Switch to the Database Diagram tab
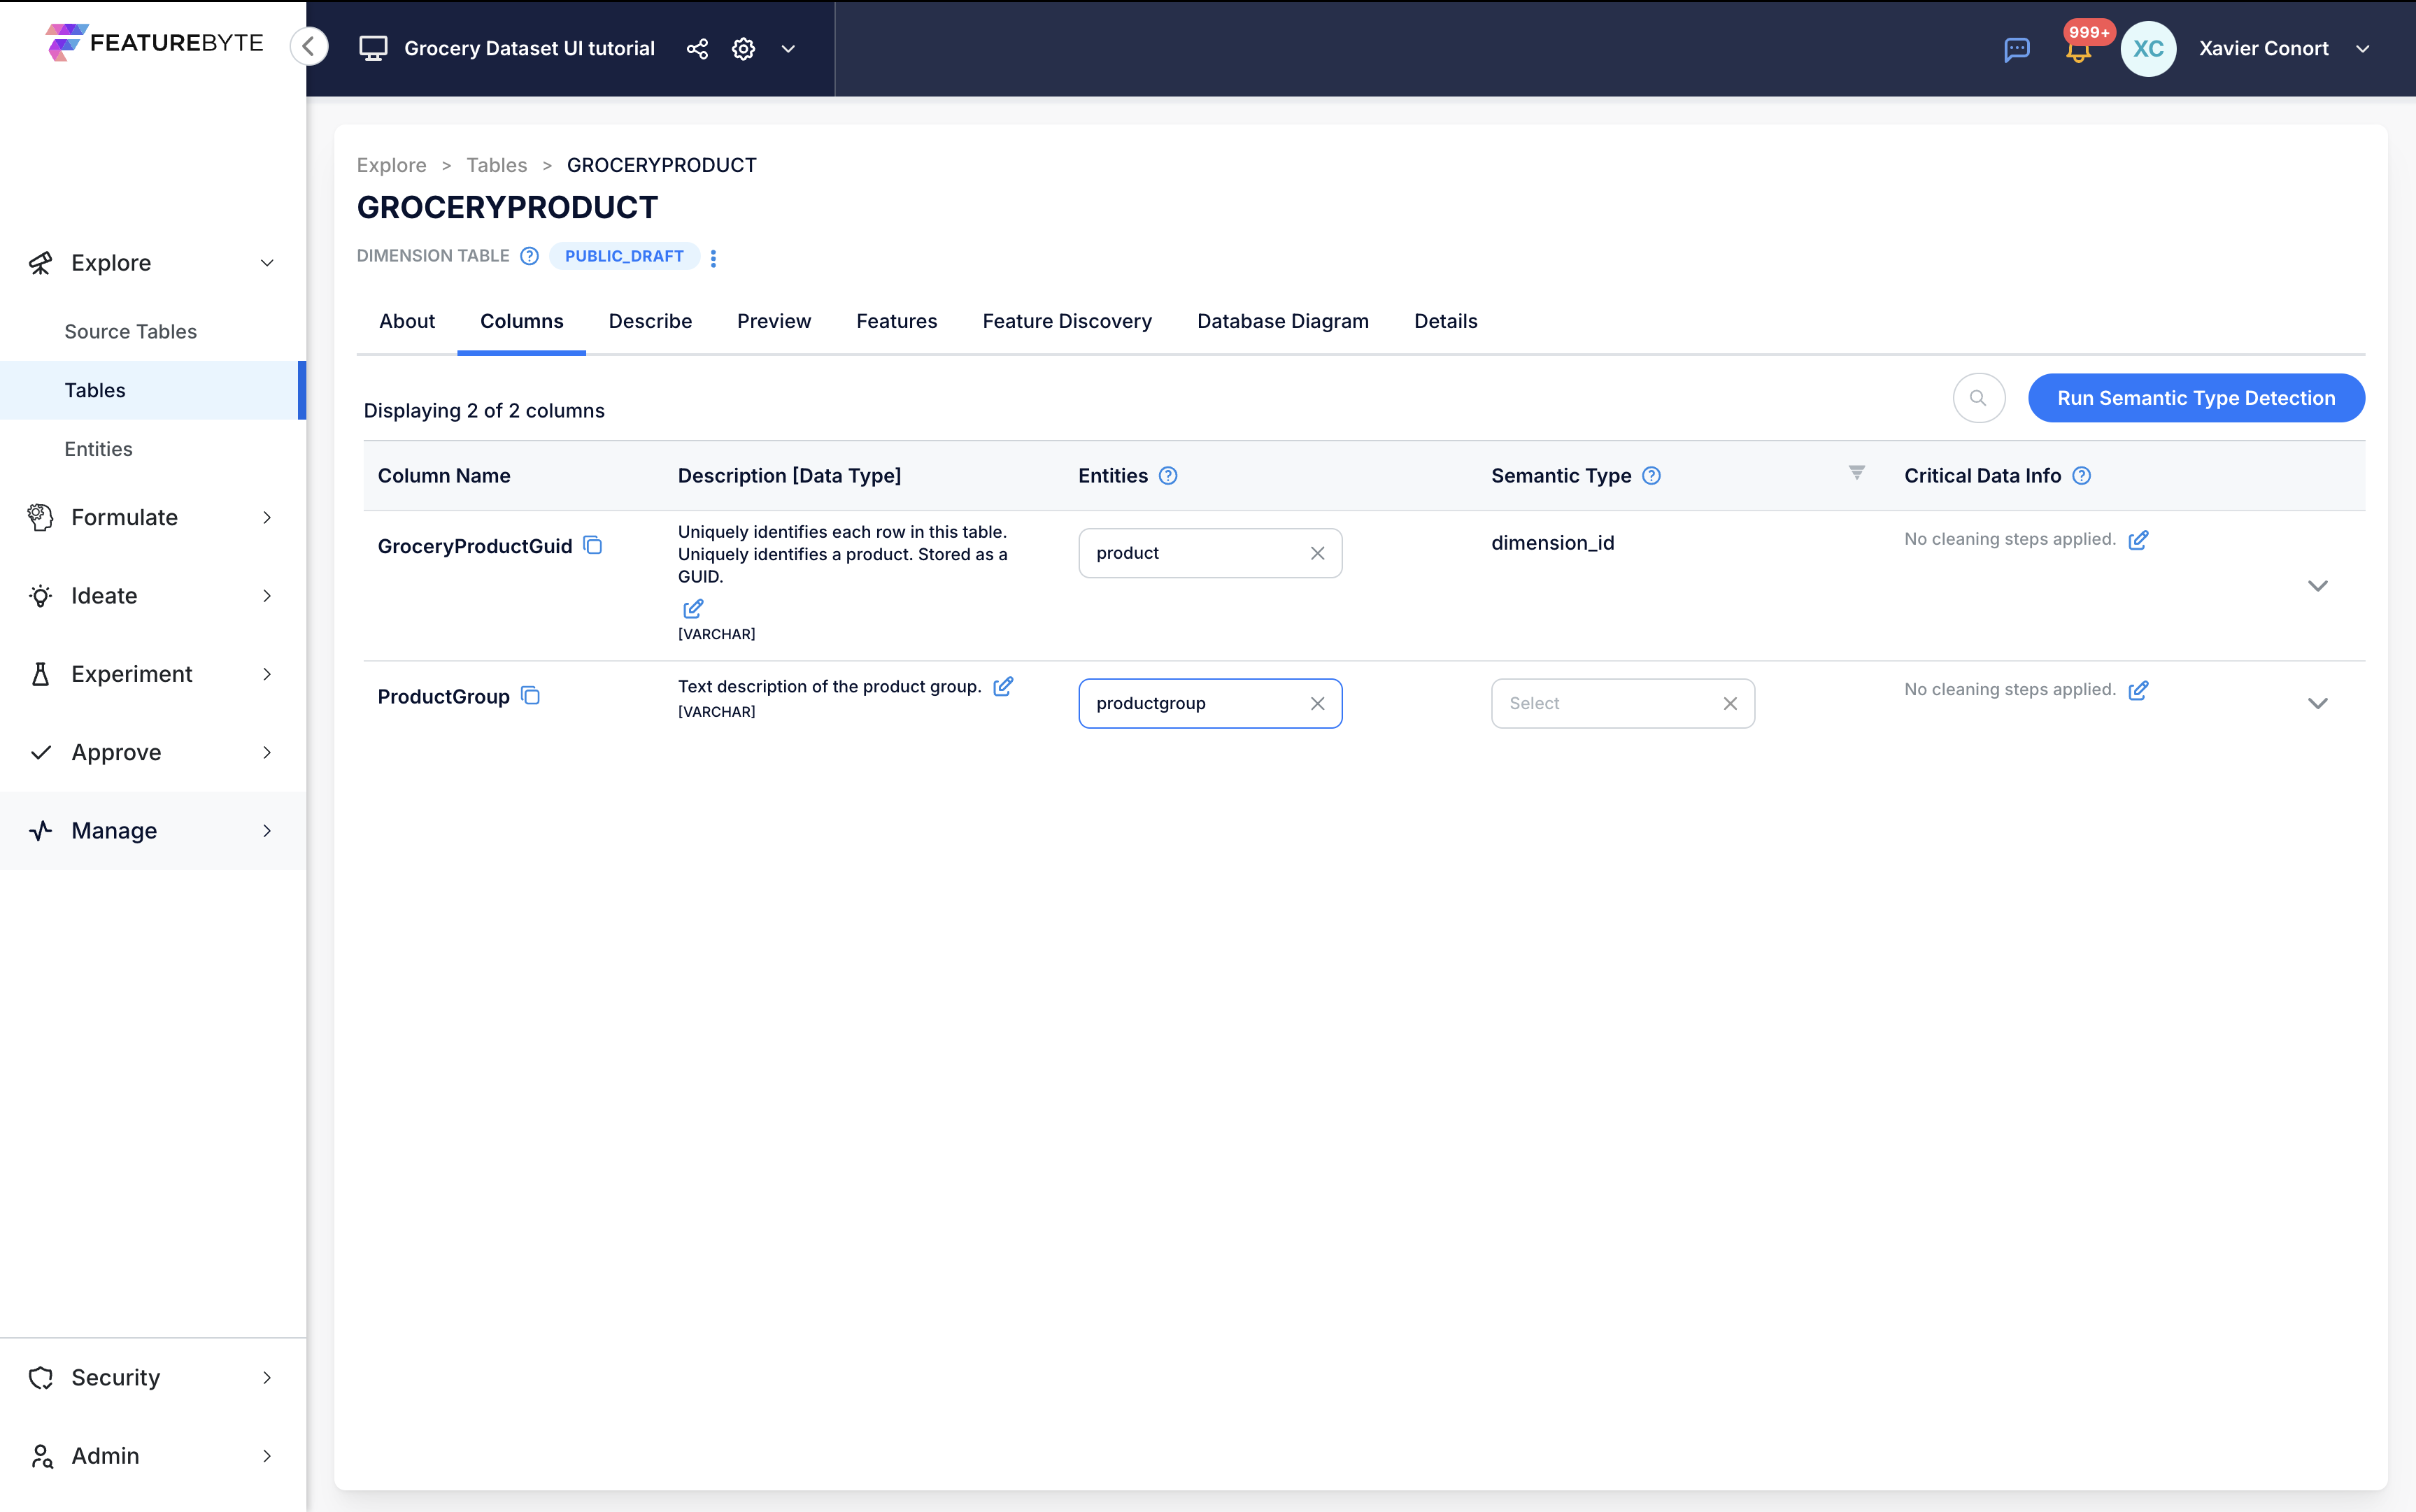The width and height of the screenshot is (2416, 1512). click(1282, 320)
